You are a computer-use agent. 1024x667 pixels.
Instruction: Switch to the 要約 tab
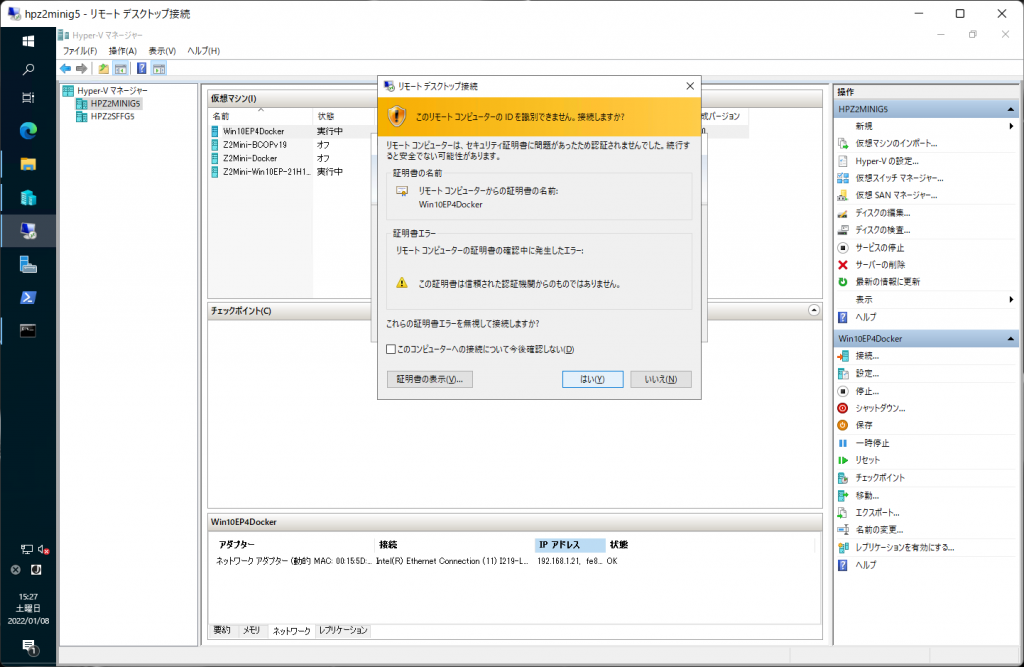pyautogui.click(x=222, y=630)
